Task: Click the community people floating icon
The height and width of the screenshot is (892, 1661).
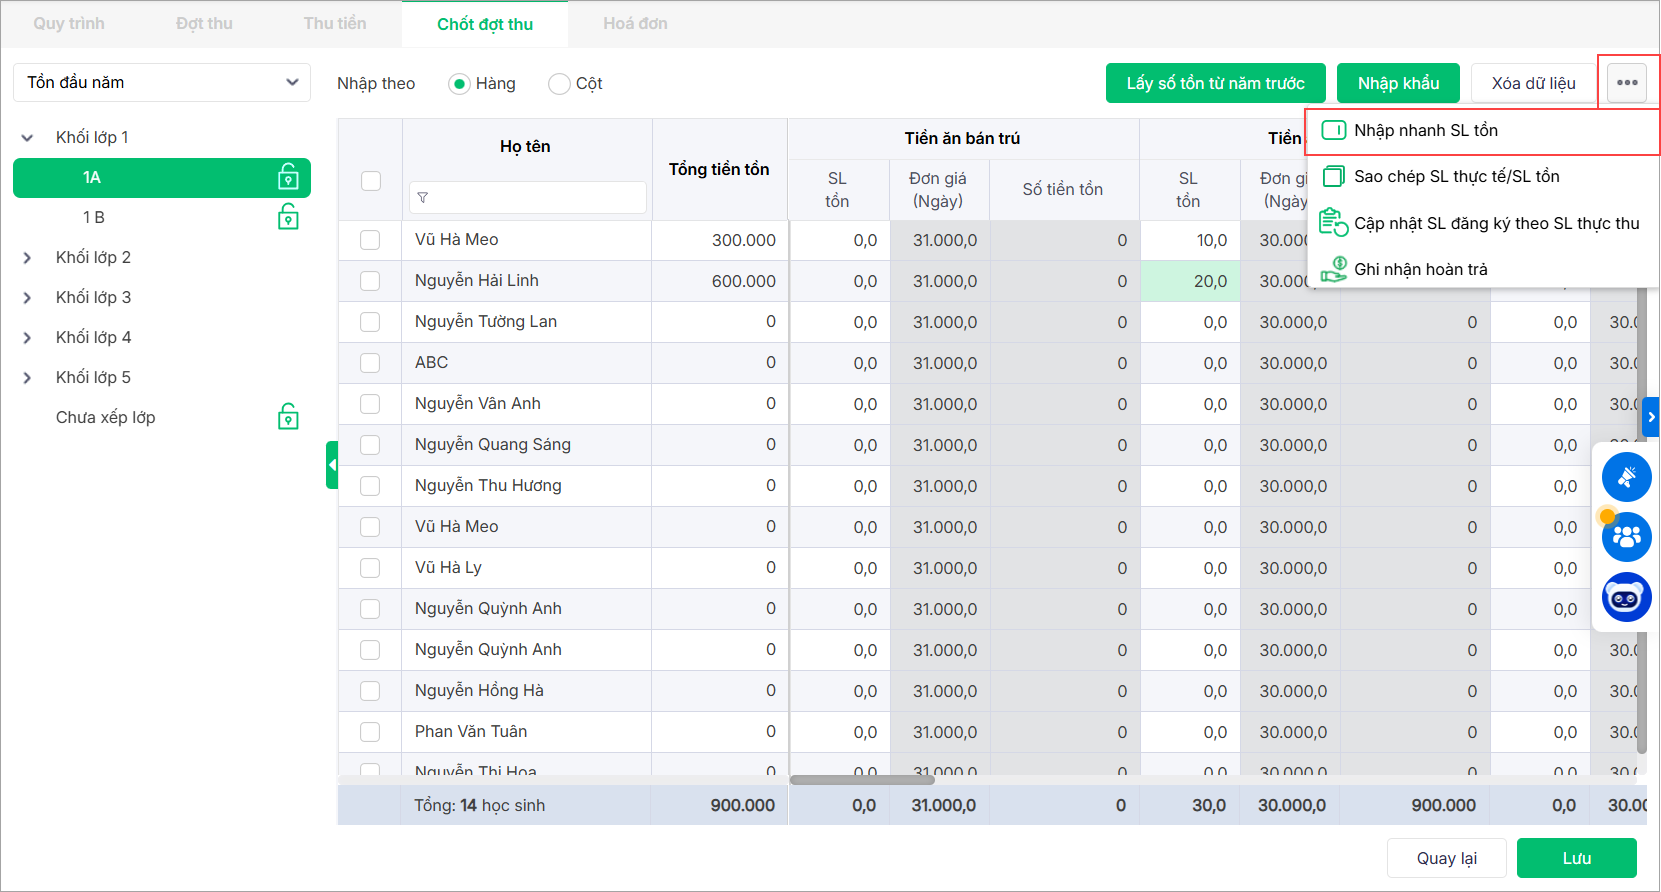Action: click(x=1626, y=537)
